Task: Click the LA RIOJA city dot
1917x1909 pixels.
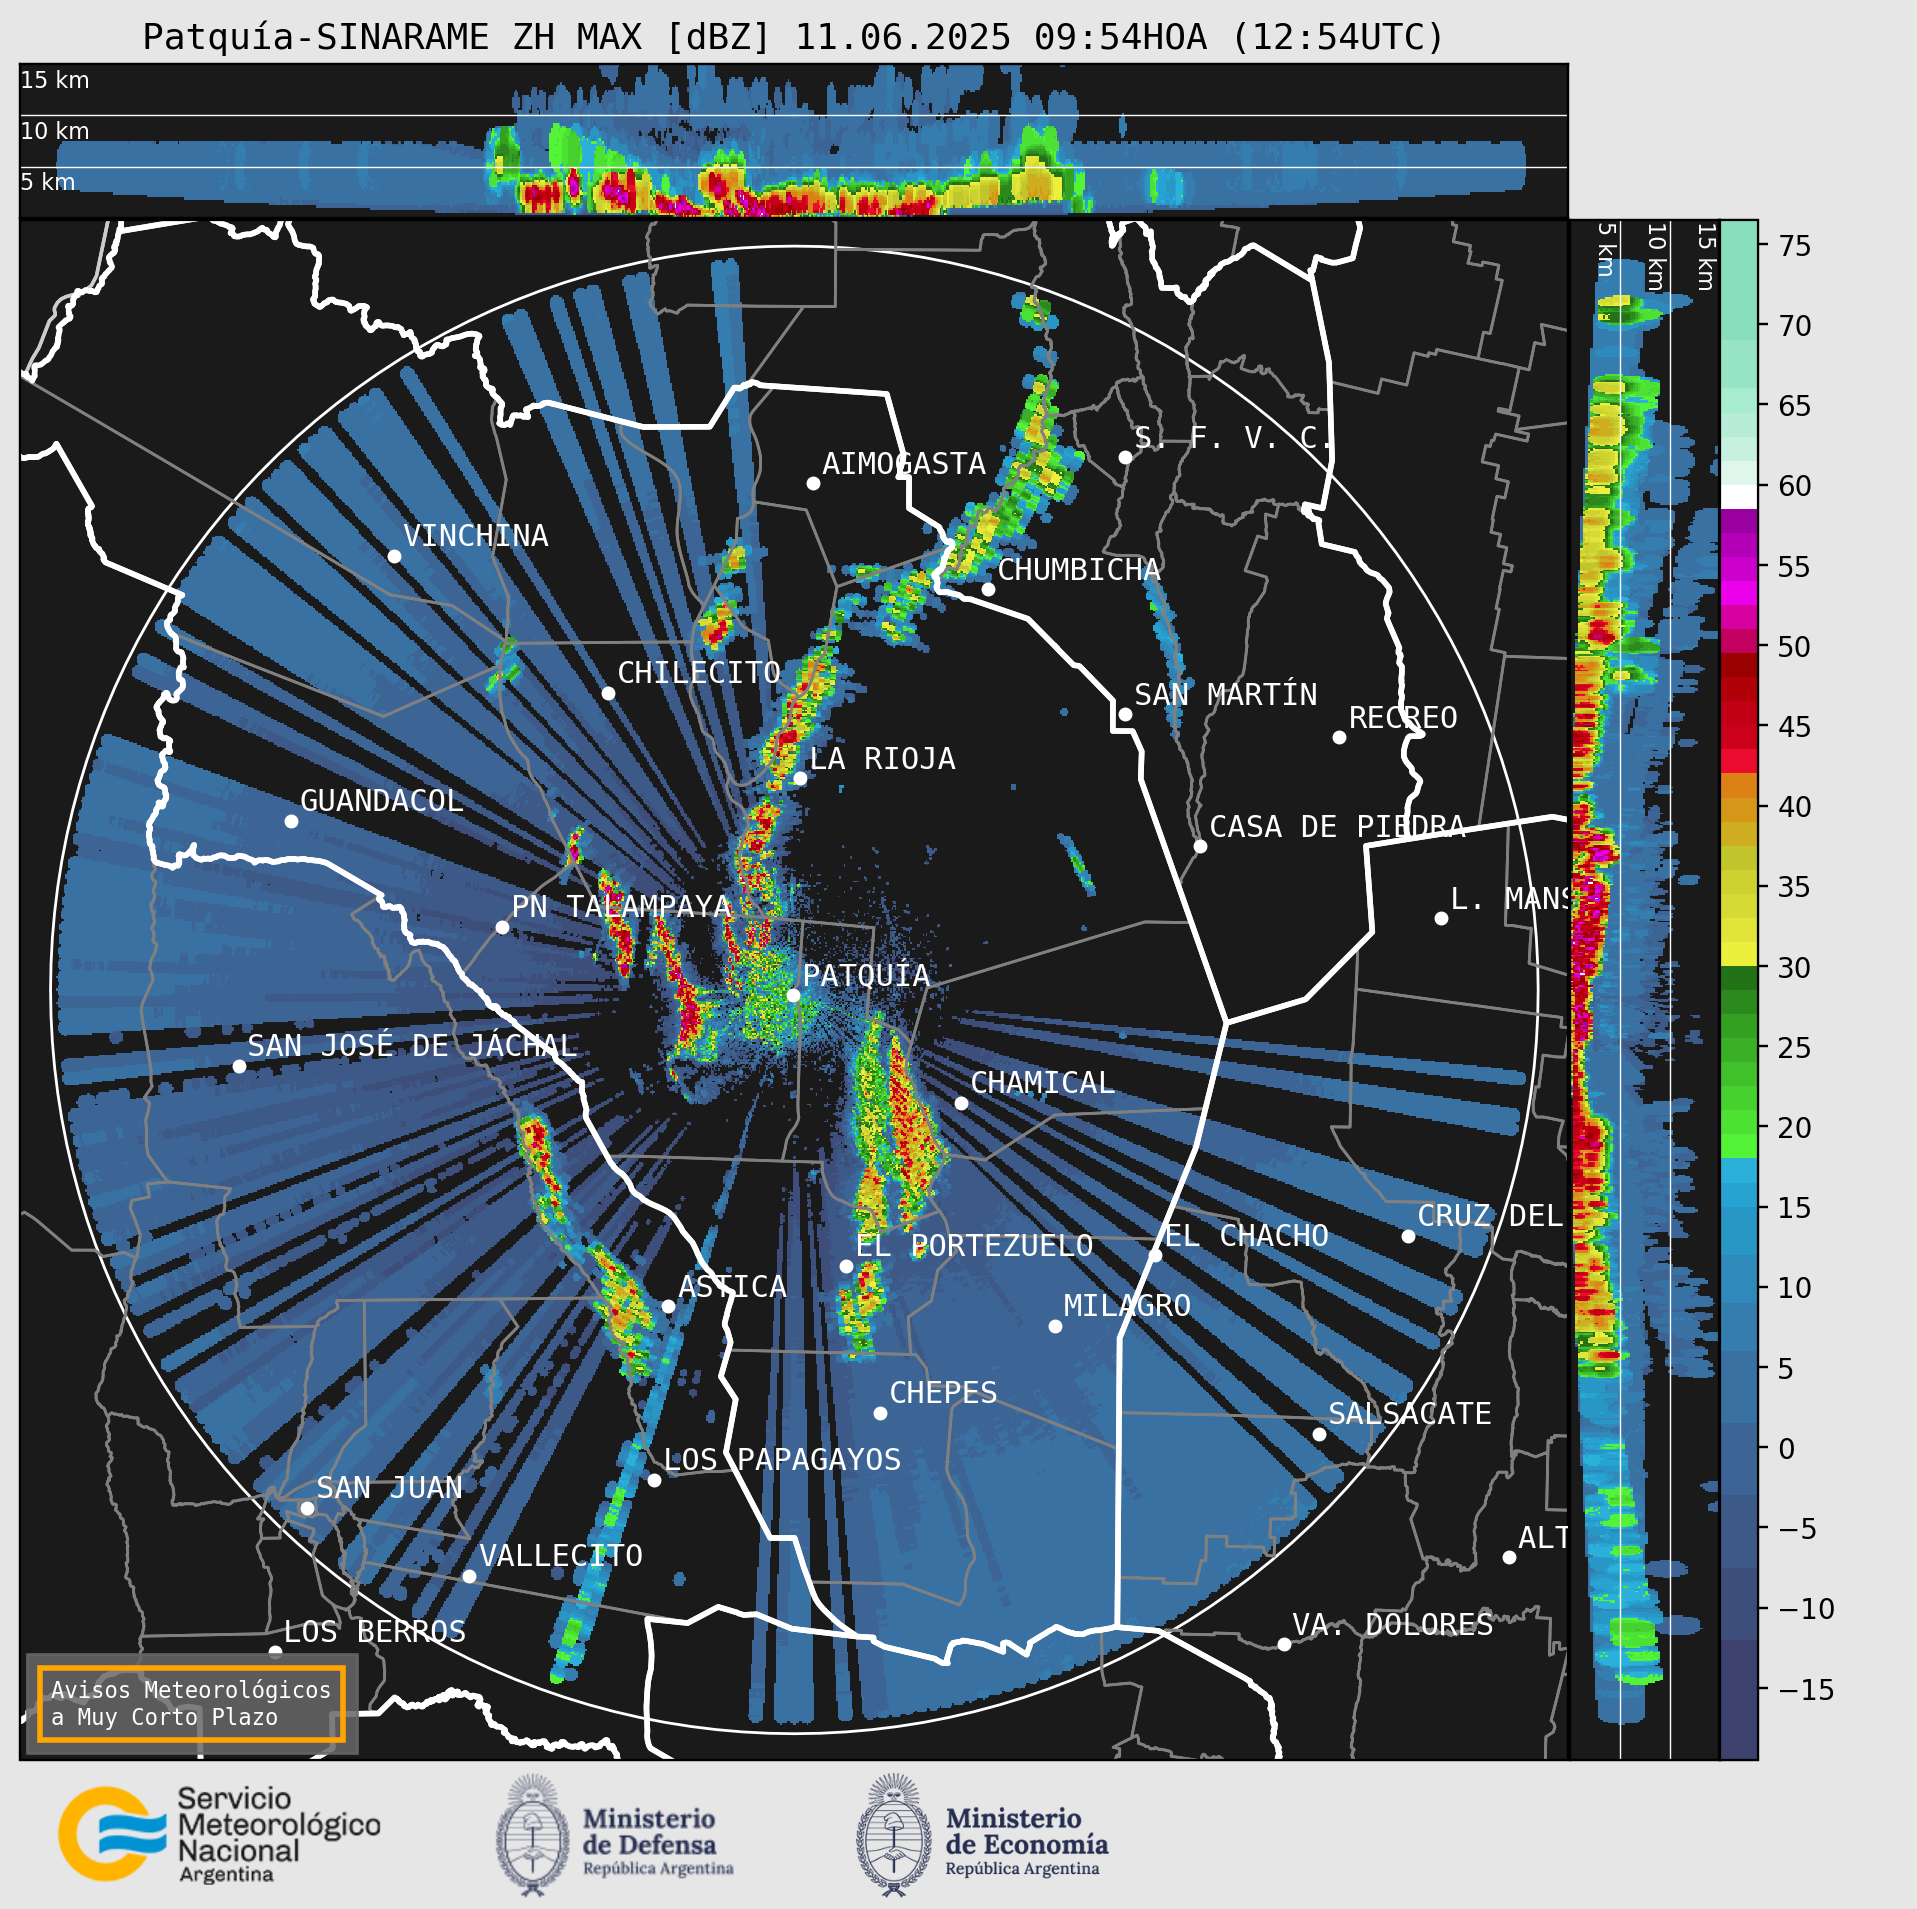Action: point(800,778)
